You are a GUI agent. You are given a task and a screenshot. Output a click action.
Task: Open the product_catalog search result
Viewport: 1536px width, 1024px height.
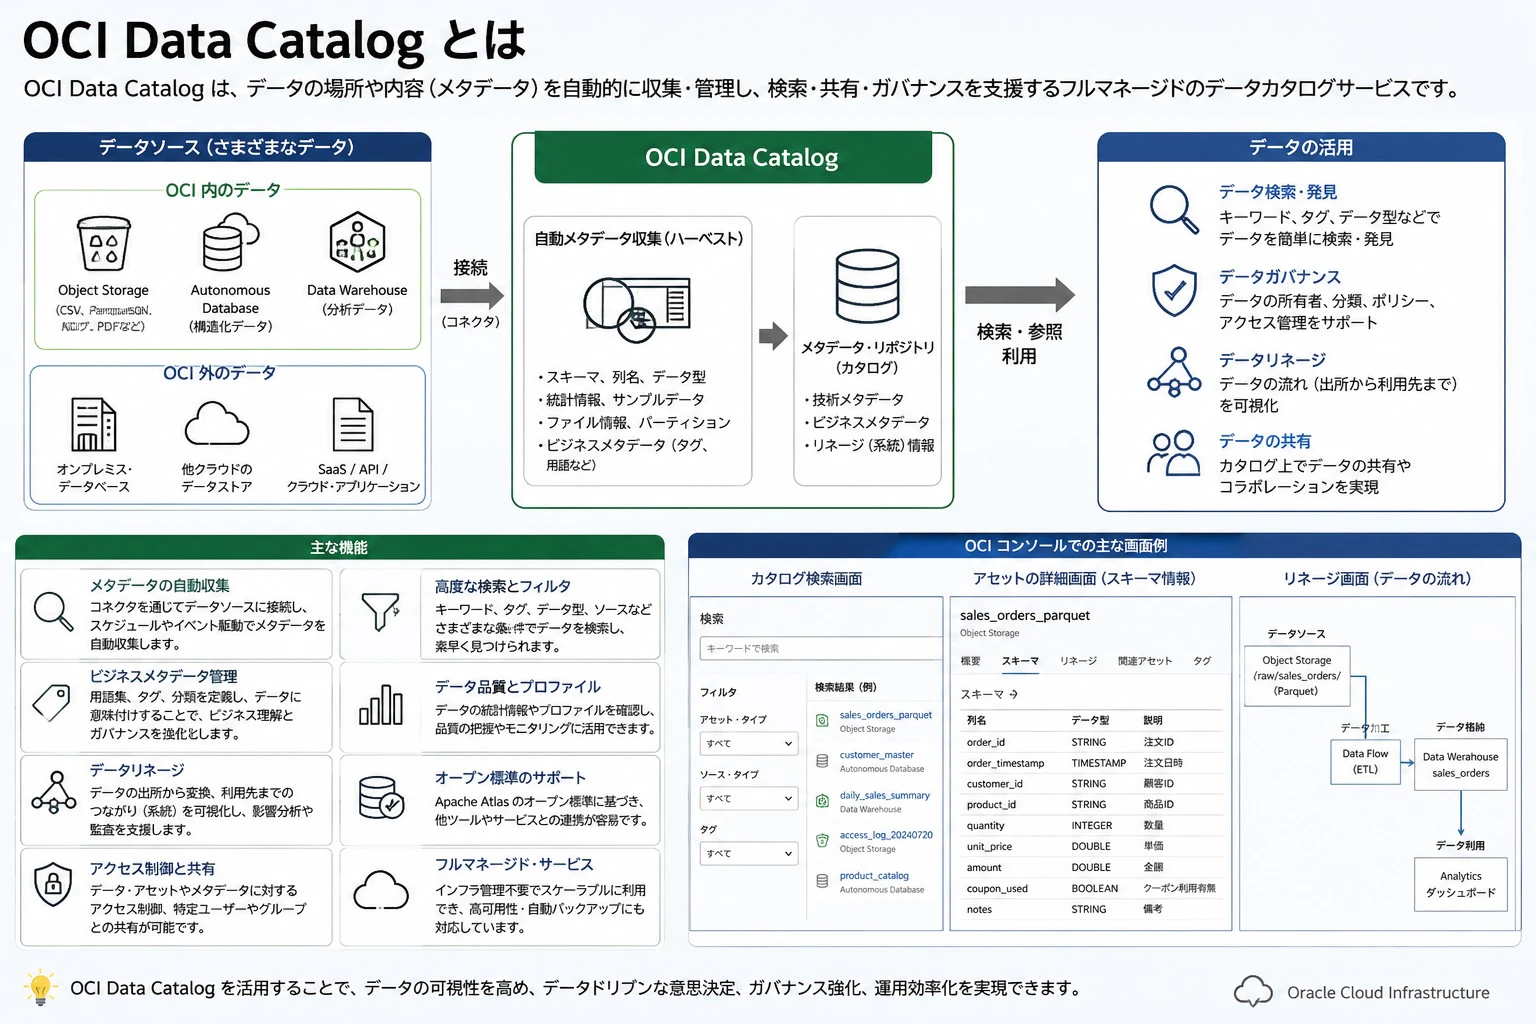coord(874,875)
